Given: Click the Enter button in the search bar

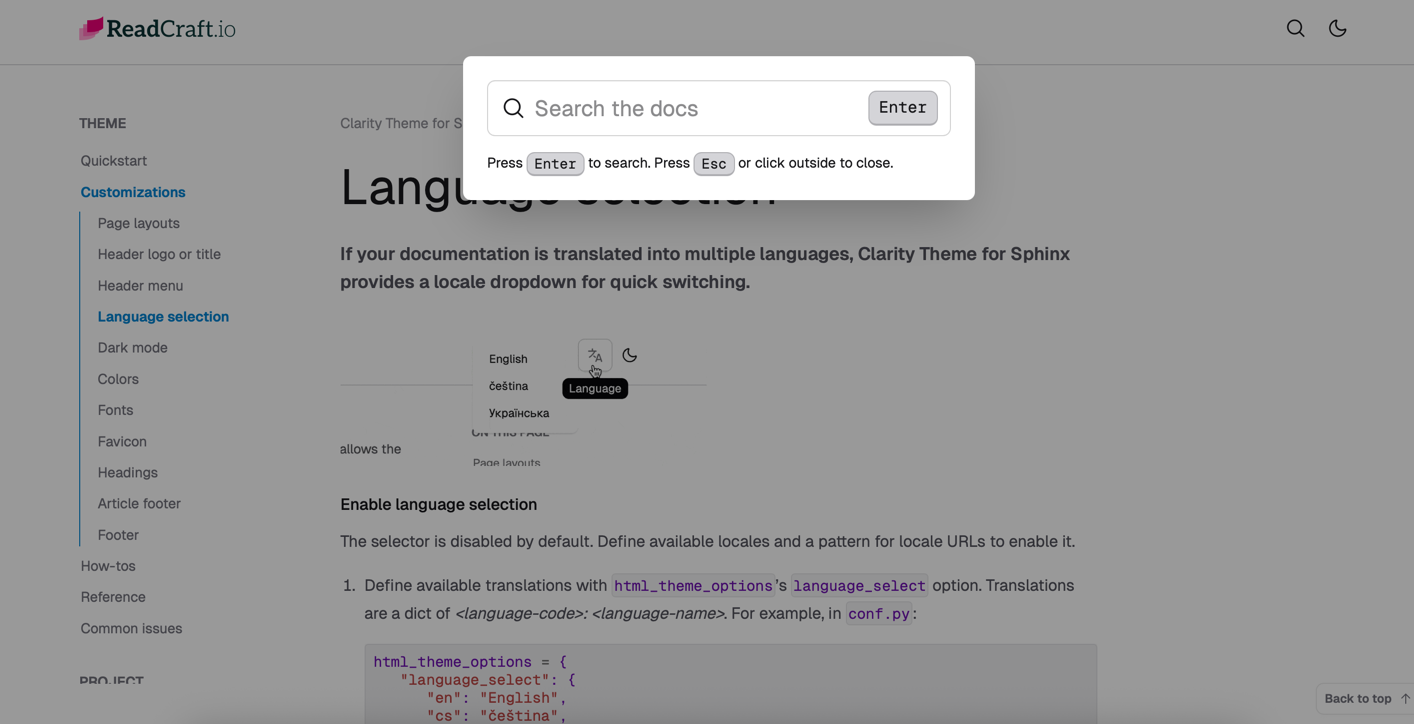Looking at the screenshot, I should click(x=902, y=107).
